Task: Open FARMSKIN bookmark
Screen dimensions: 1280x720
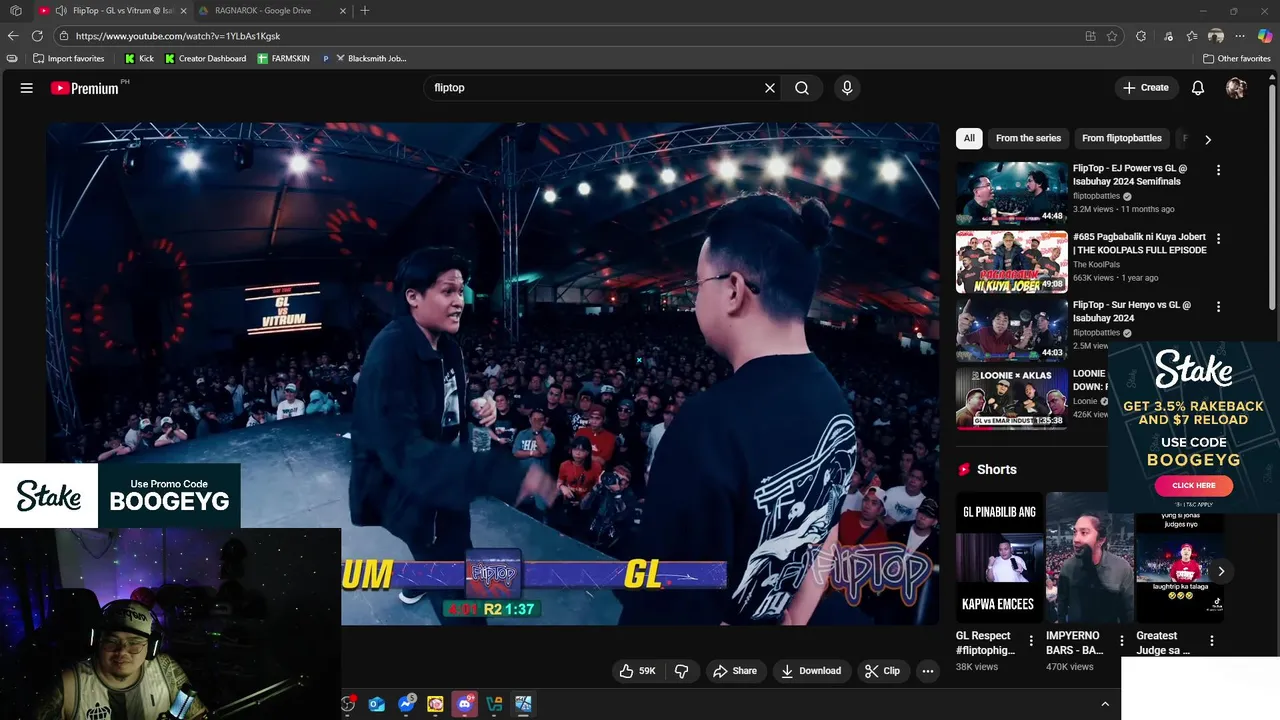Action: [x=283, y=59]
